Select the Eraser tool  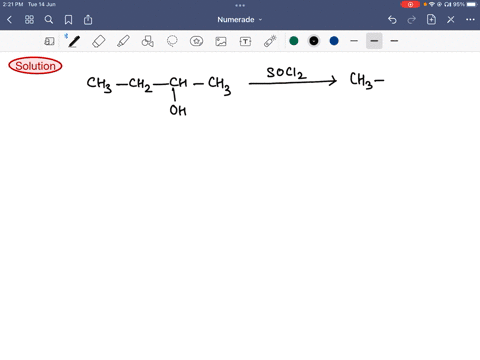click(99, 41)
